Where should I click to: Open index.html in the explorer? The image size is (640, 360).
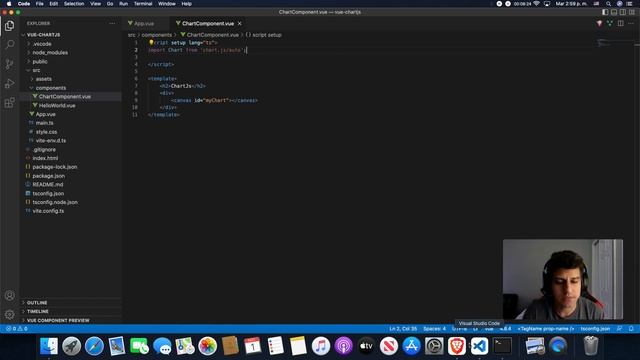coord(45,158)
